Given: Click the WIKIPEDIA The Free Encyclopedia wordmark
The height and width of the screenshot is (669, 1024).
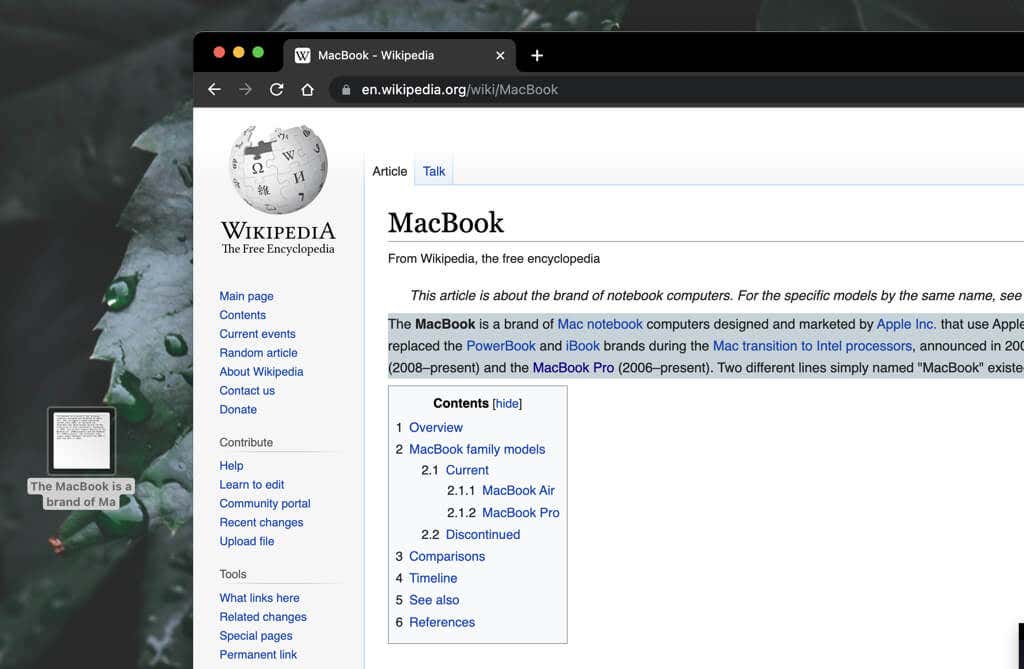Looking at the screenshot, I should click(278, 238).
